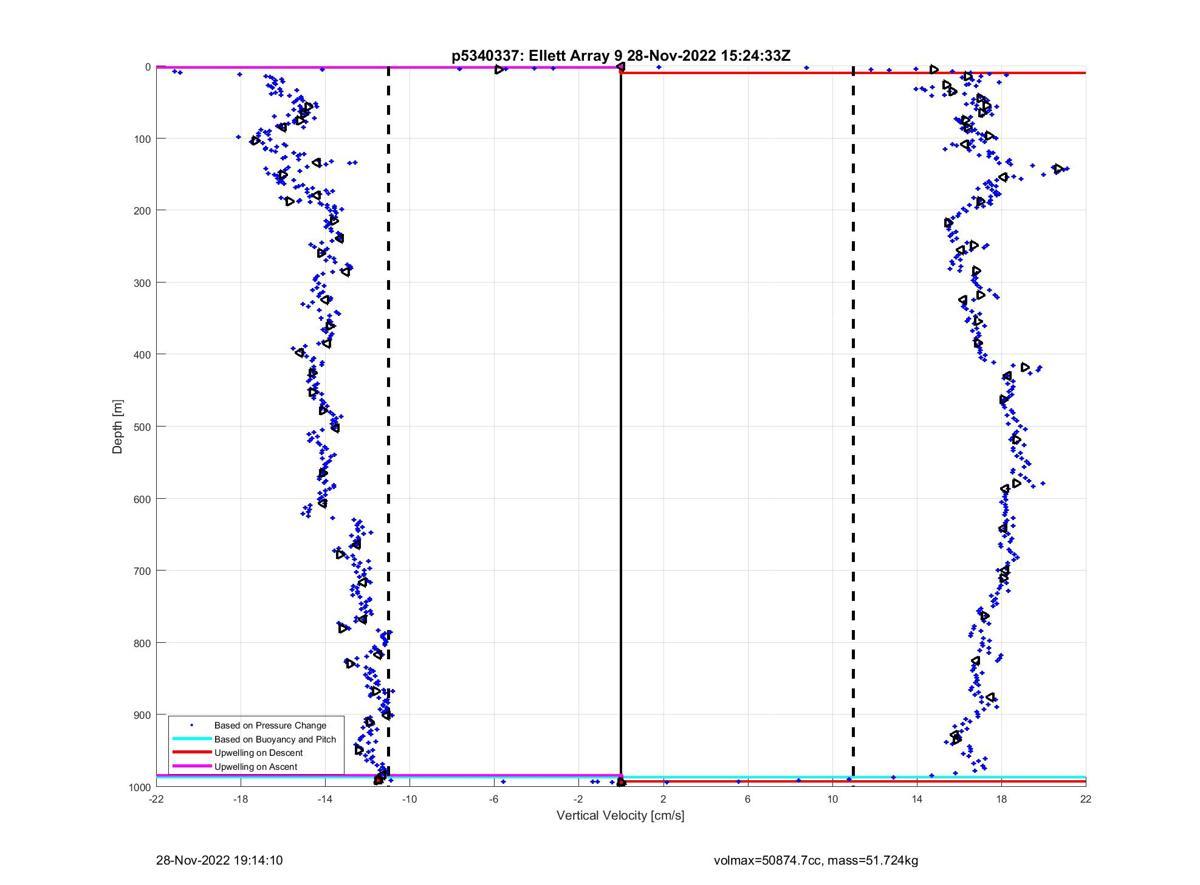Image resolution: width=1200 pixels, height=885 pixels.
Task: Click legend entry 'Based on Buoyancy and Pitch'
Action: pos(275,739)
